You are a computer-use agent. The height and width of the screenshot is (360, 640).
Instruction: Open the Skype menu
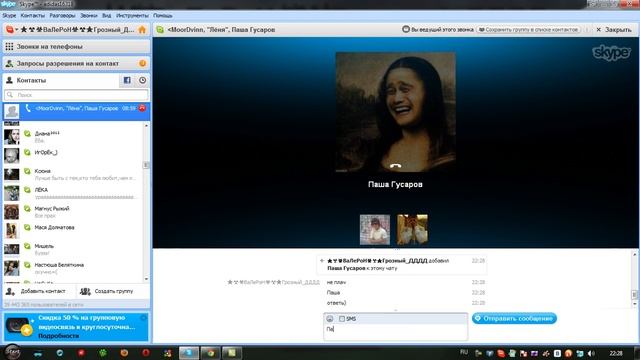(9, 16)
